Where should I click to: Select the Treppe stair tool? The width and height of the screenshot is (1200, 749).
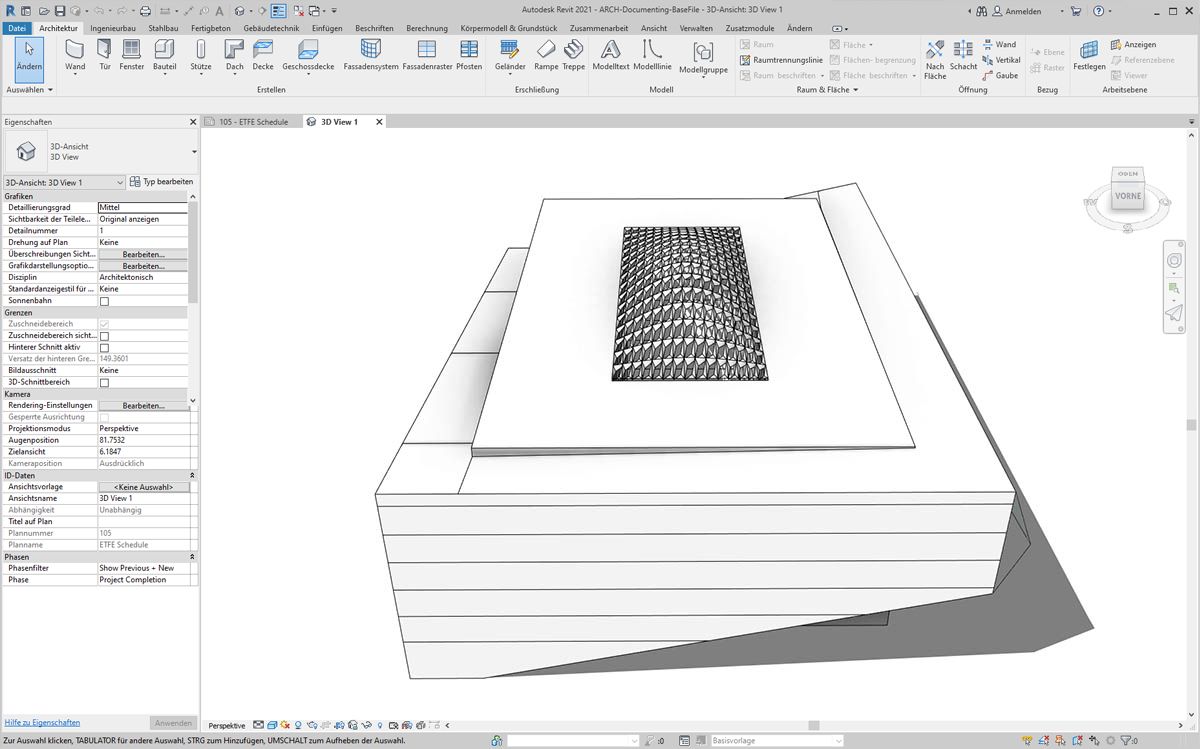coord(573,55)
